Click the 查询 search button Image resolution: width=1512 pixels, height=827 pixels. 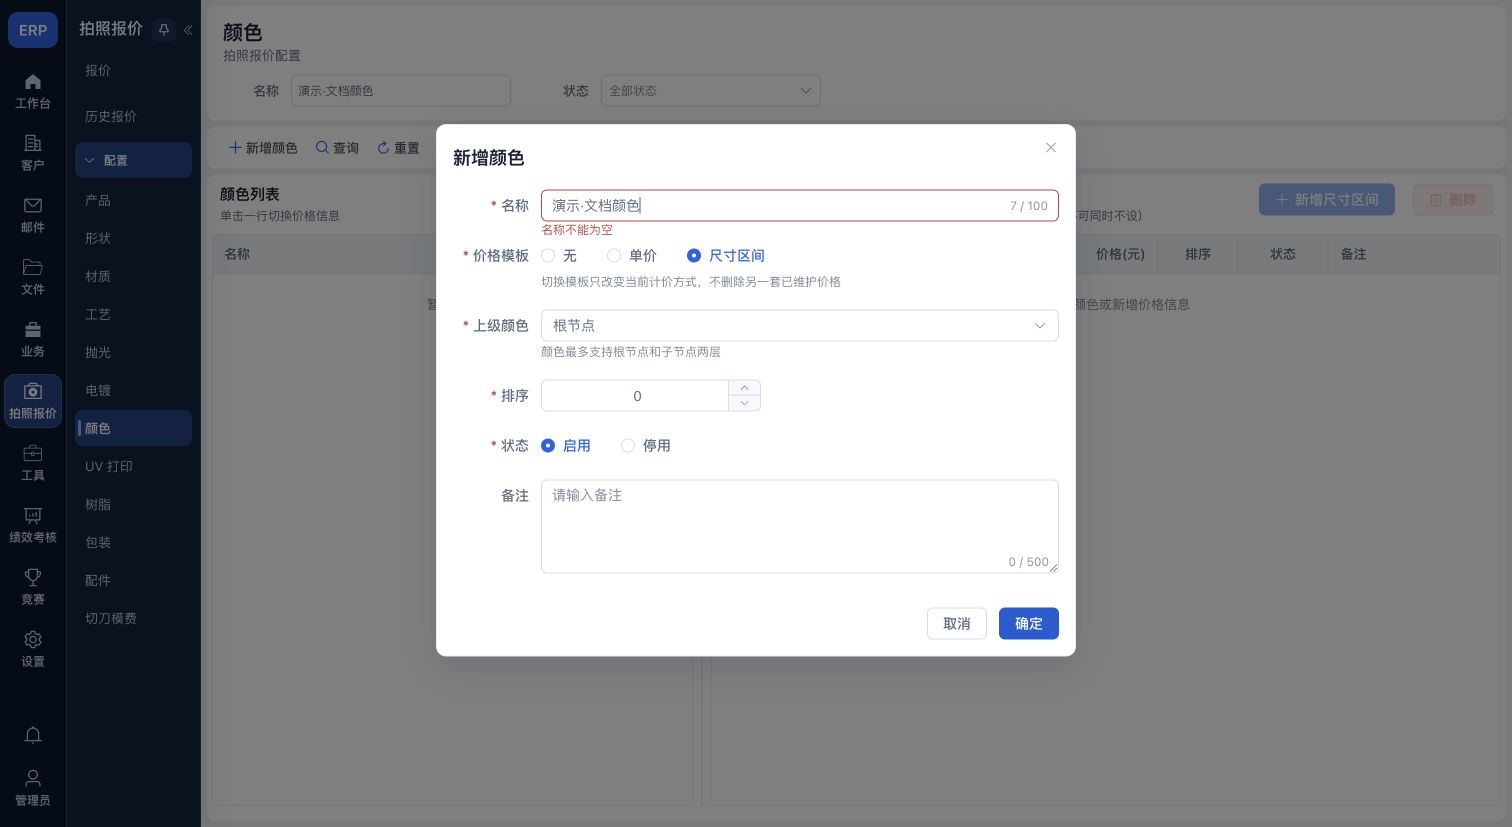point(337,148)
